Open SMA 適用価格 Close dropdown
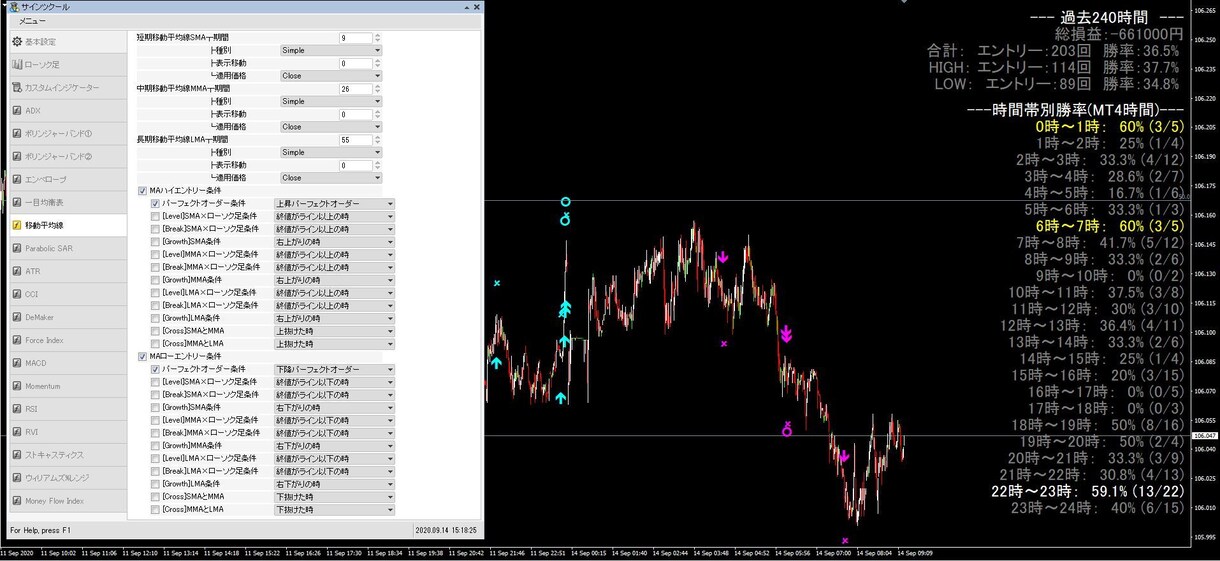Image resolution: width=1220 pixels, height=561 pixels. tap(330, 76)
